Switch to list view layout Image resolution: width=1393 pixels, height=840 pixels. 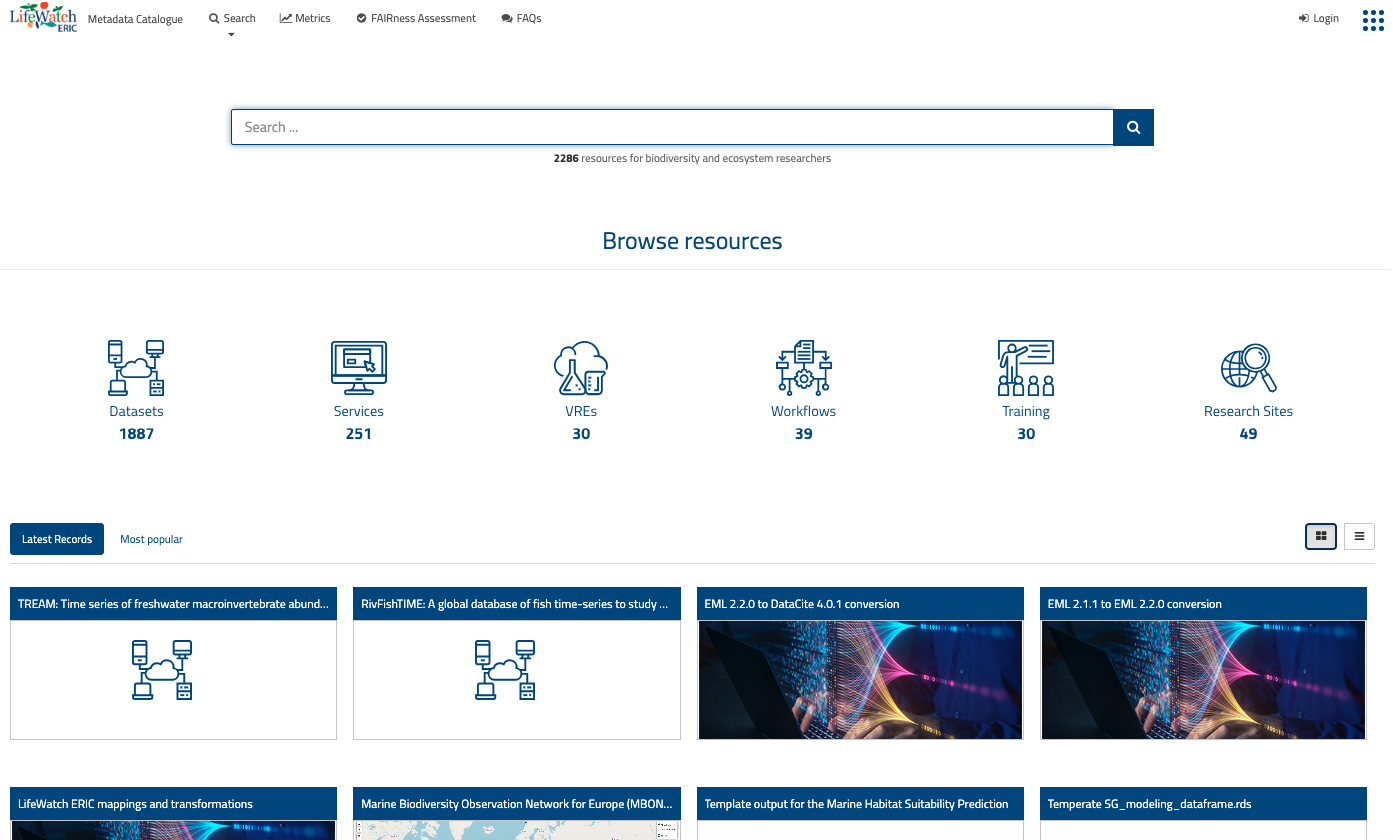click(1359, 537)
